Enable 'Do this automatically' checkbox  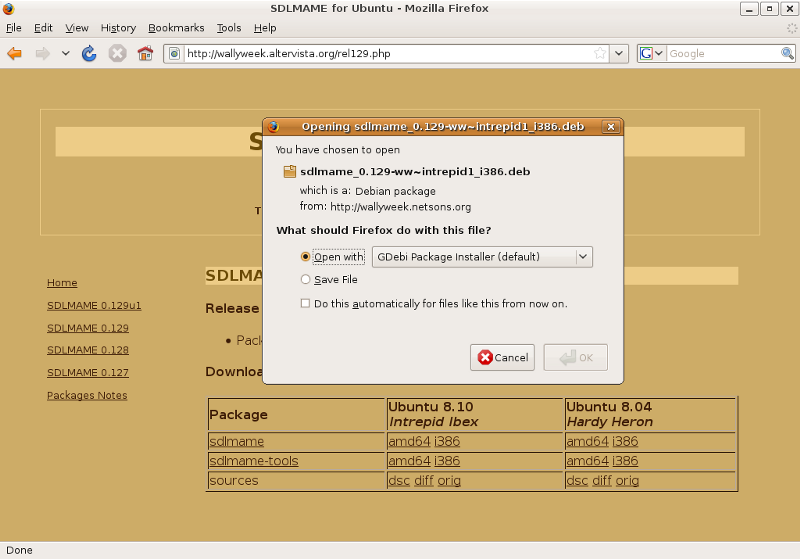coord(306,303)
